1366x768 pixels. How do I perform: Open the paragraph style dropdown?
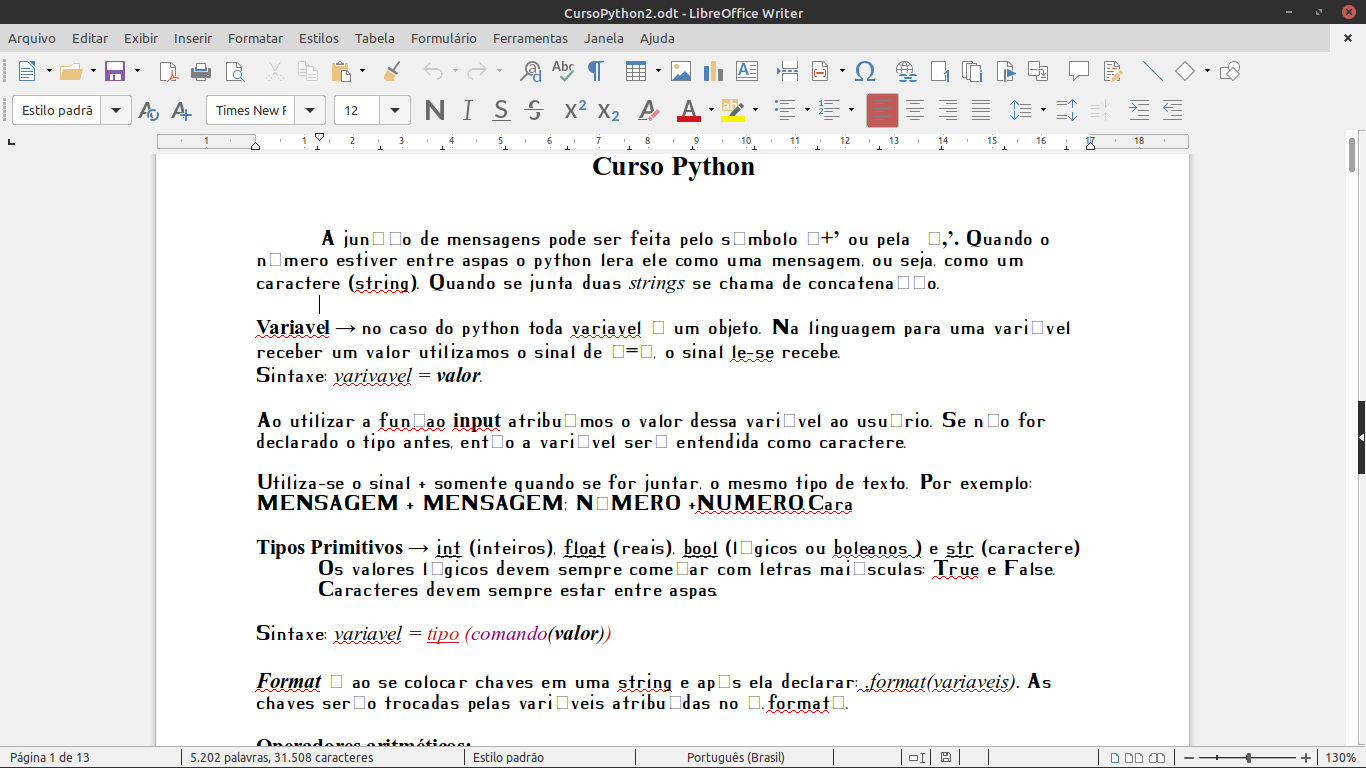click(117, 110)
